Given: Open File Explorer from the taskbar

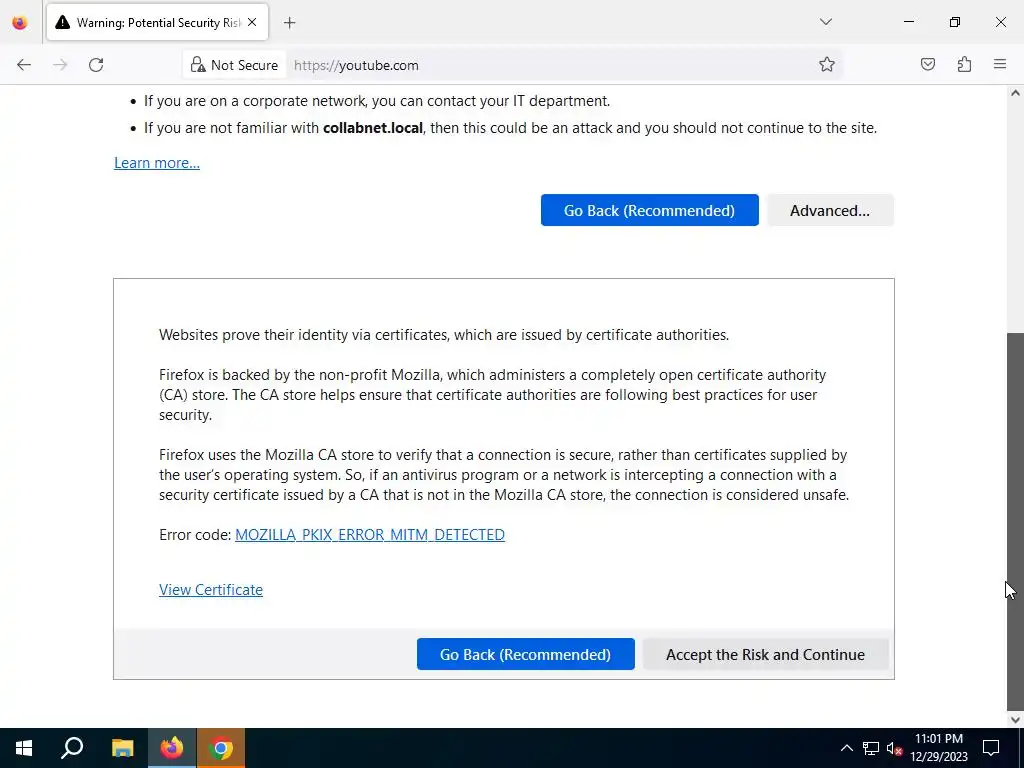Looking at the screenshot, I should [x=122, y=748].
